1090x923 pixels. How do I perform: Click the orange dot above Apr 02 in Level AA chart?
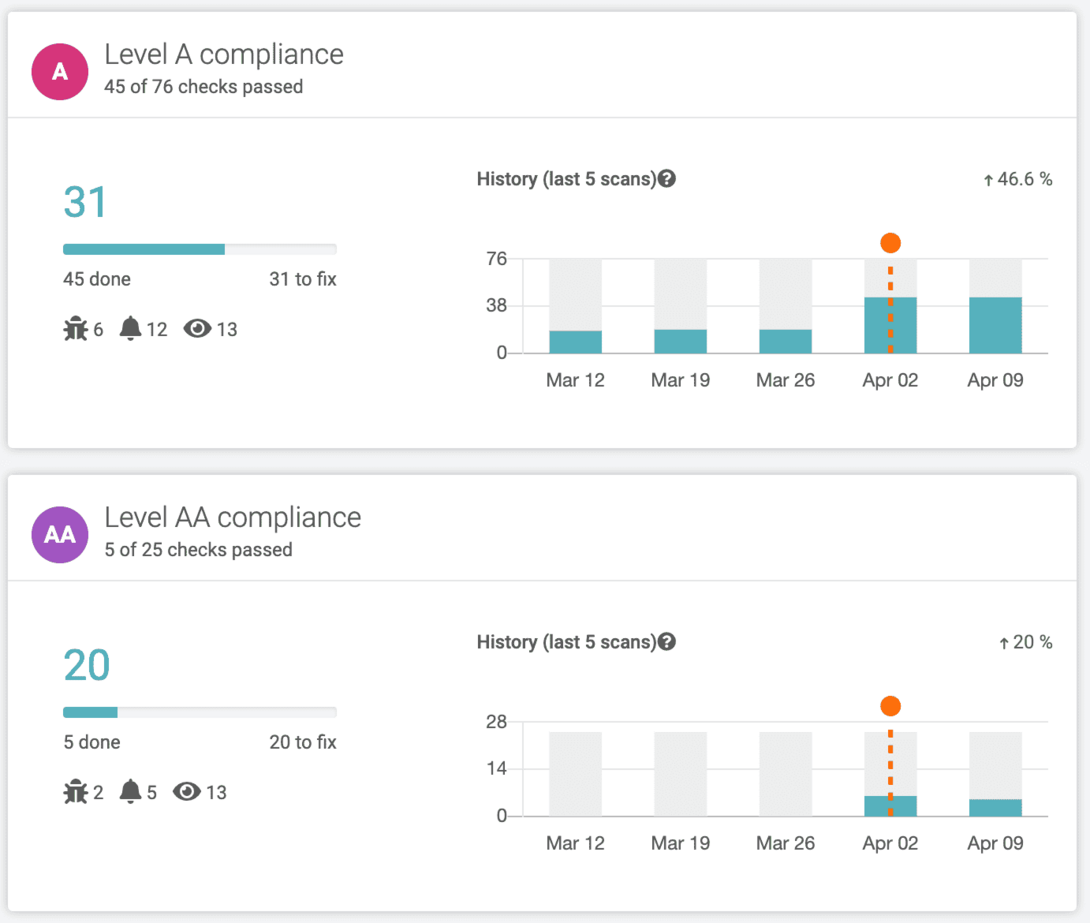tap(890, 705)
